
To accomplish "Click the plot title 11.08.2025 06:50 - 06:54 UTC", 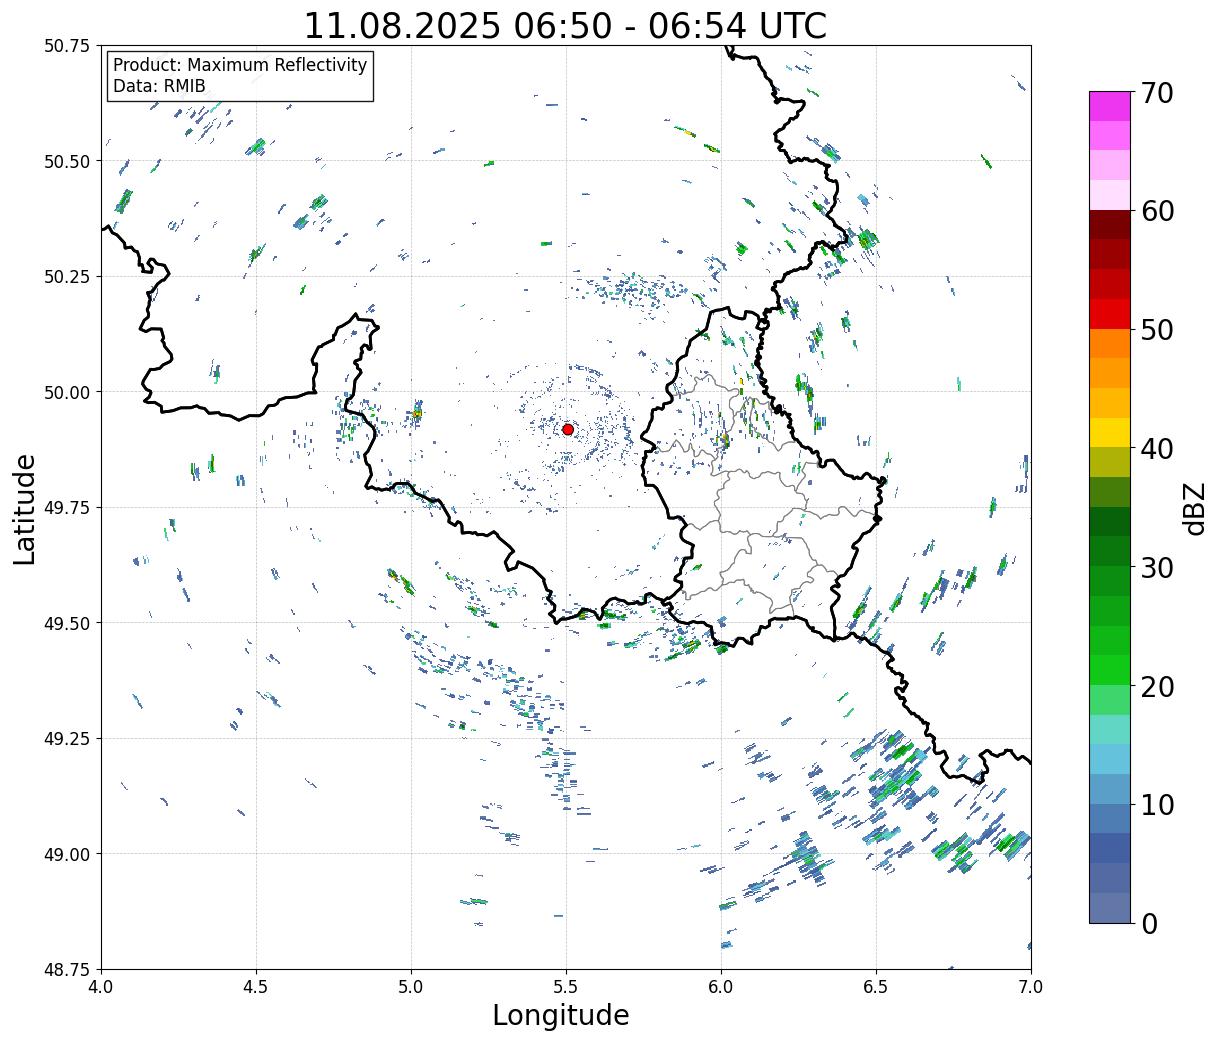I will point(565,25).
